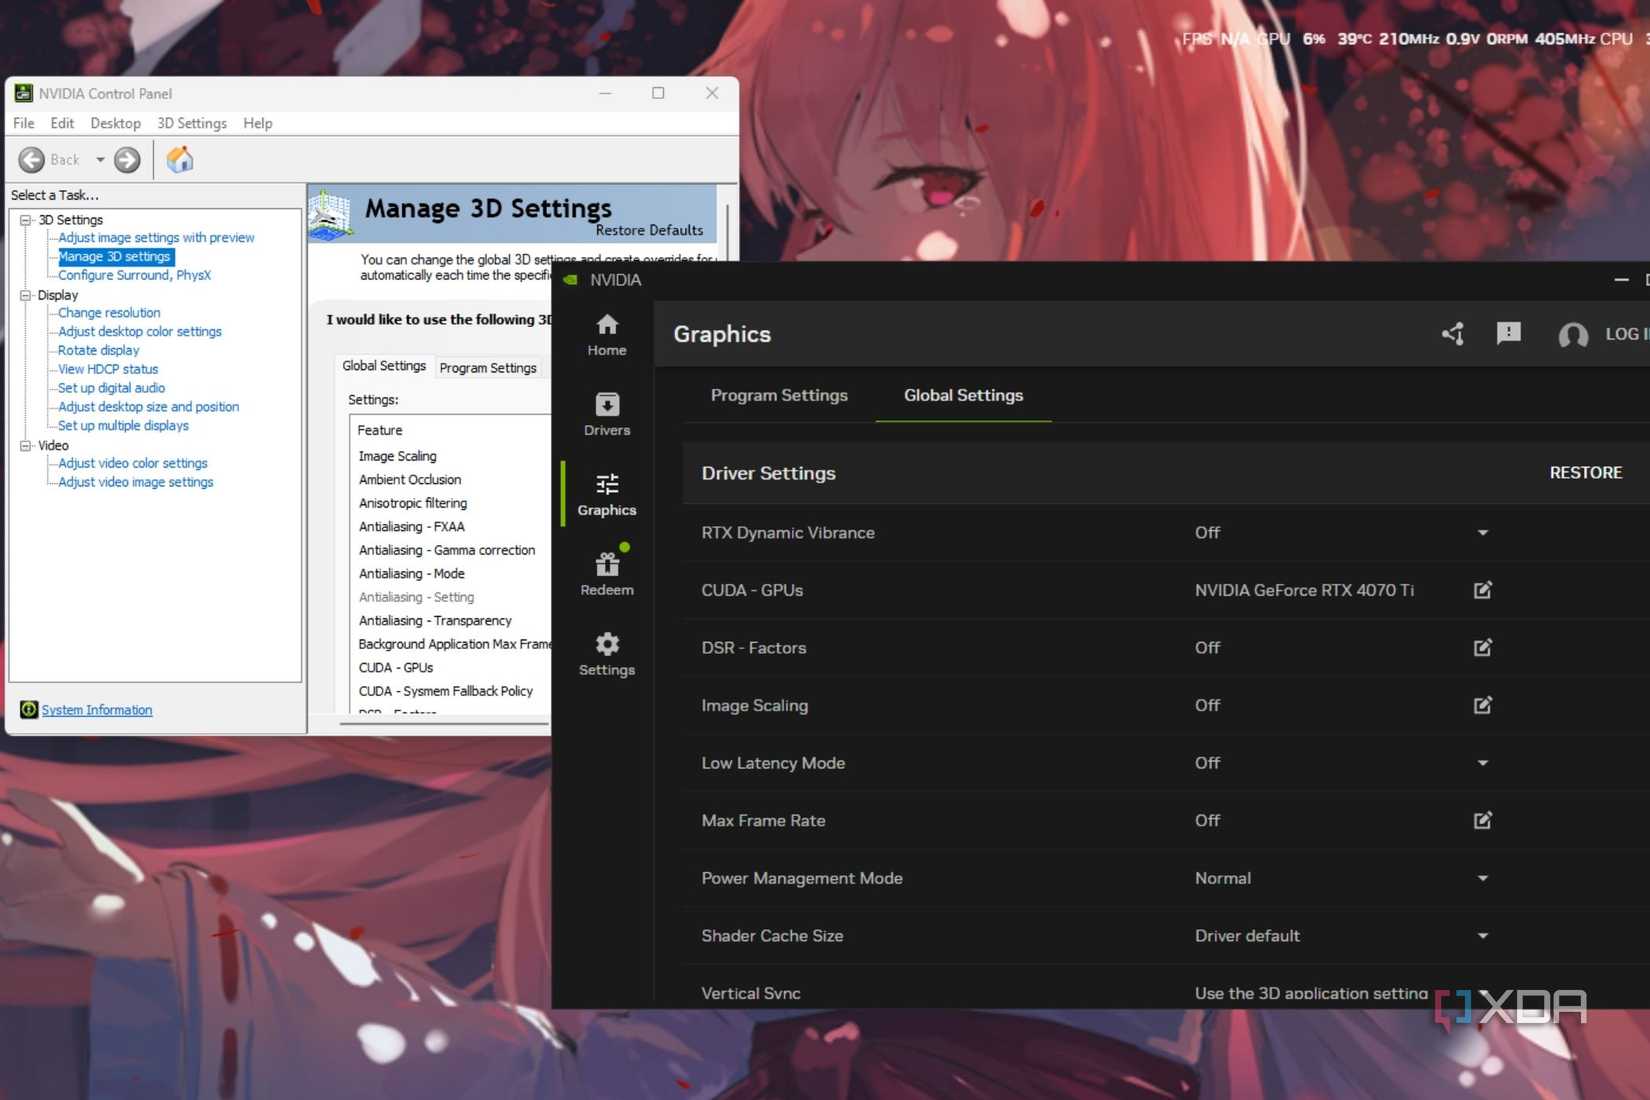The image size is (1650, 1100).
Task: Edit the CUDA - GPUs setting via its pencil icon
Action: click(1482, 590)
